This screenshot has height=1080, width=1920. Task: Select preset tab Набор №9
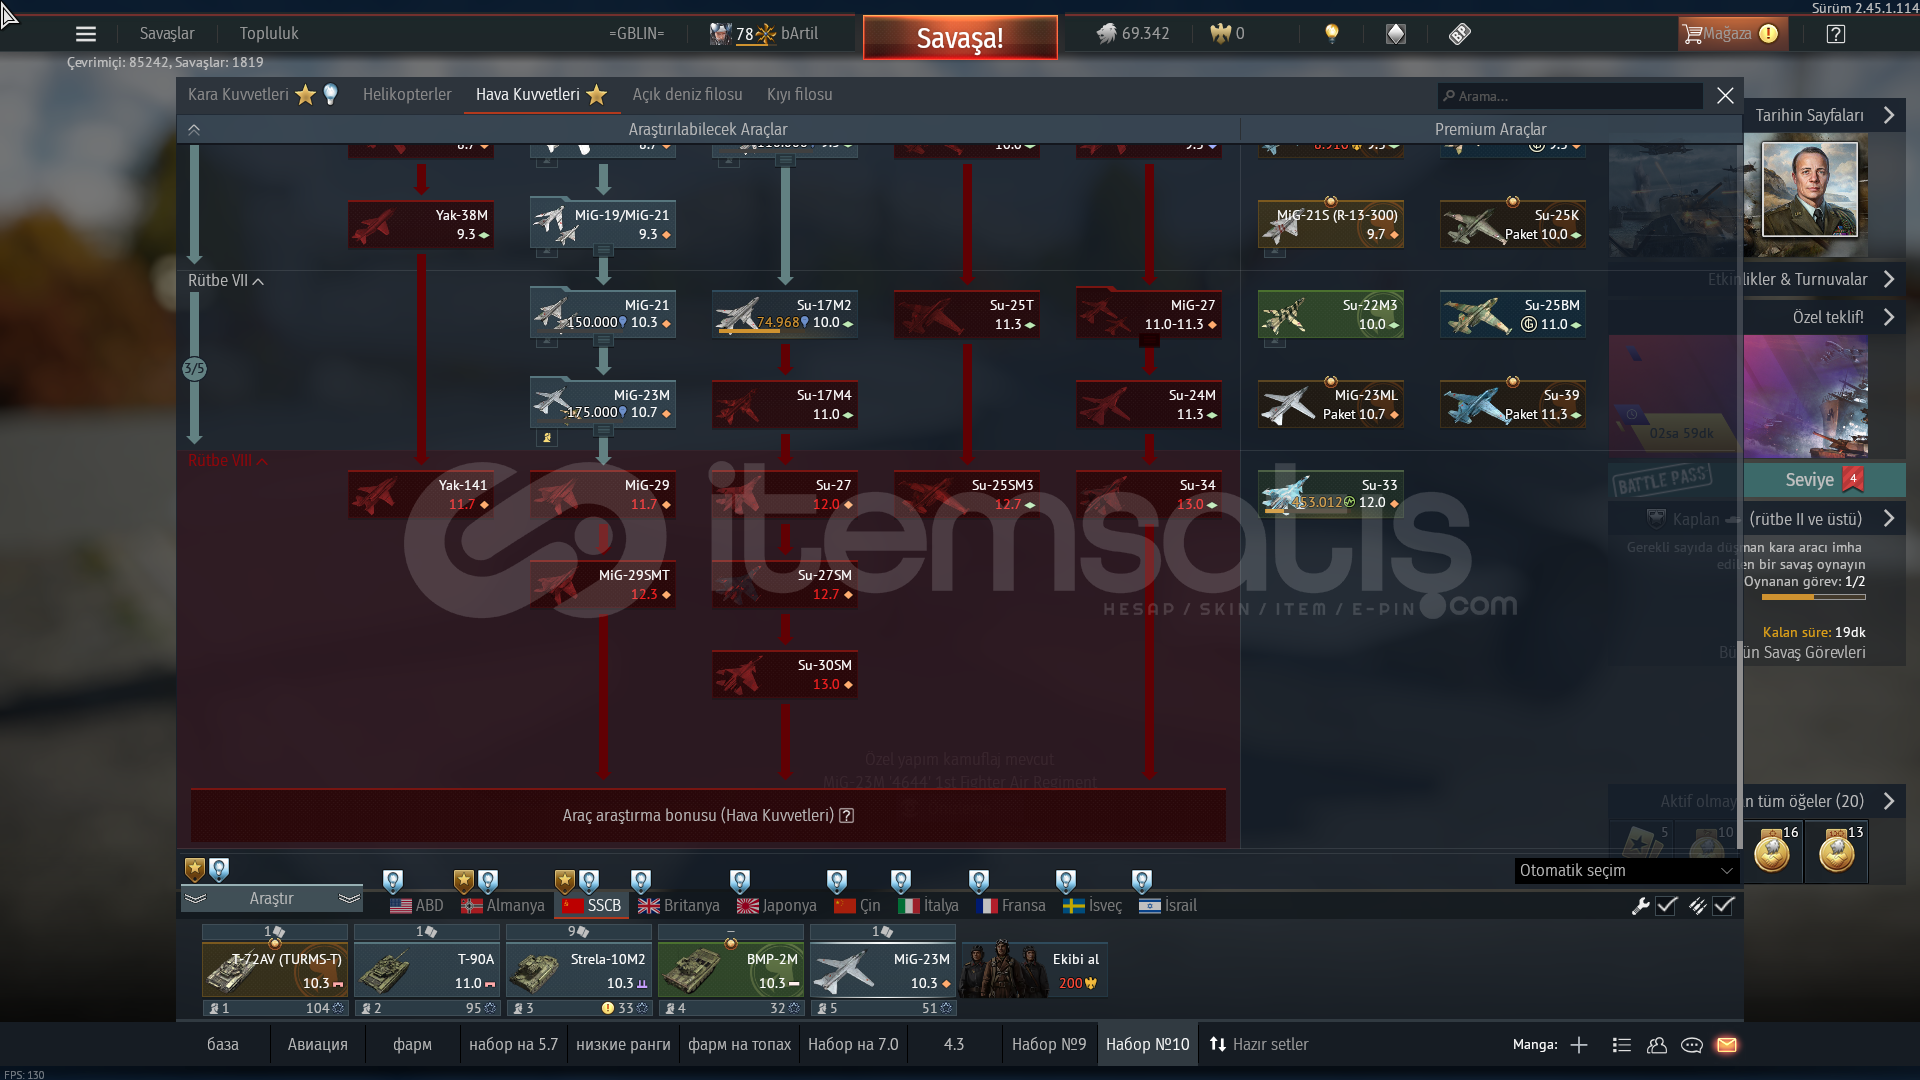coord(1048,1045)
